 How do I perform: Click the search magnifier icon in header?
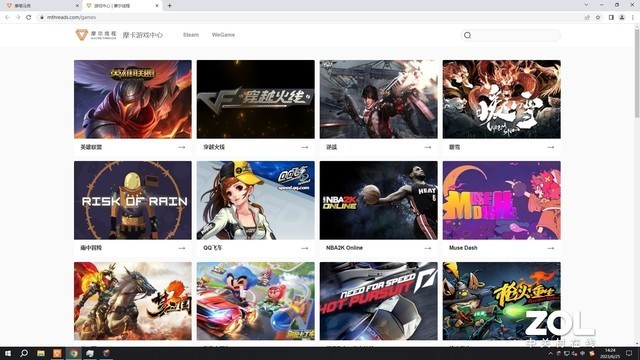click(x=467, y=36)
